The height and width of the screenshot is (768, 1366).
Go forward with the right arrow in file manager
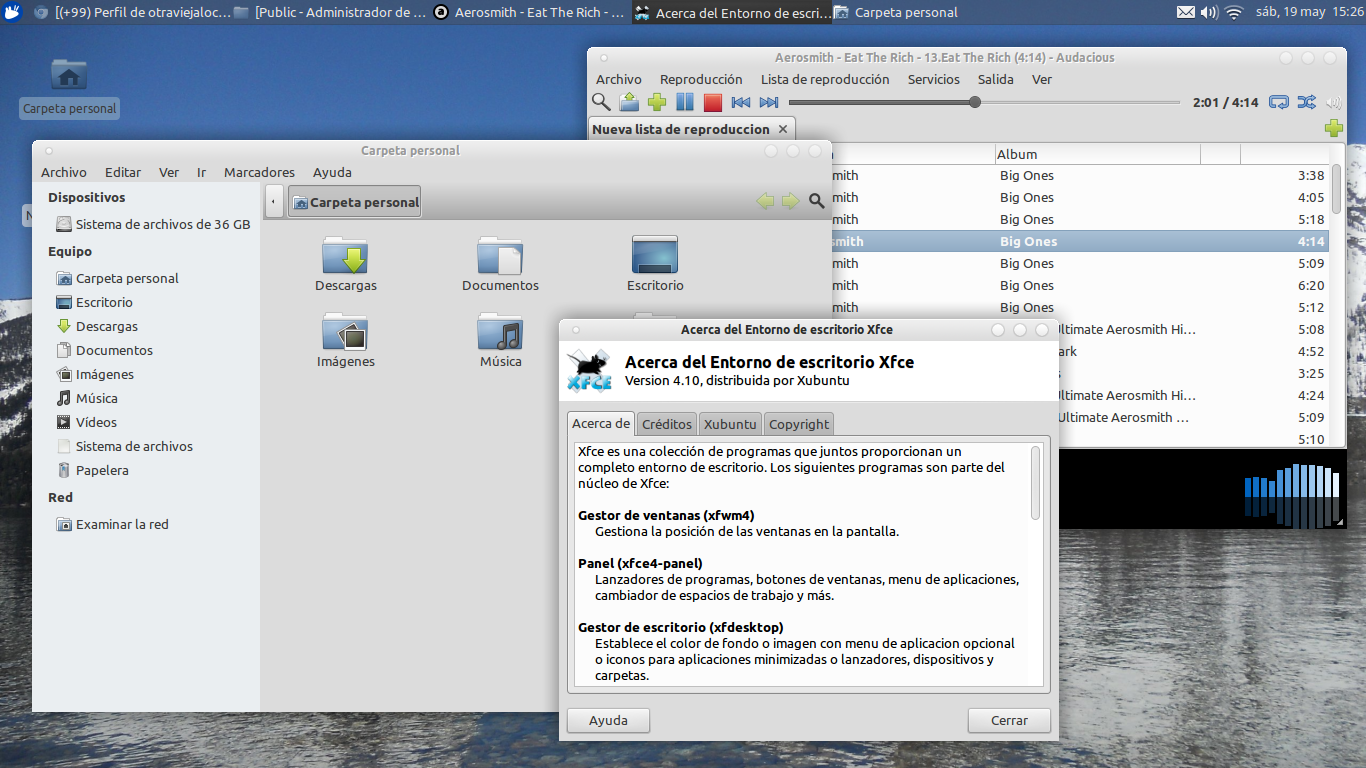point(790,201)
